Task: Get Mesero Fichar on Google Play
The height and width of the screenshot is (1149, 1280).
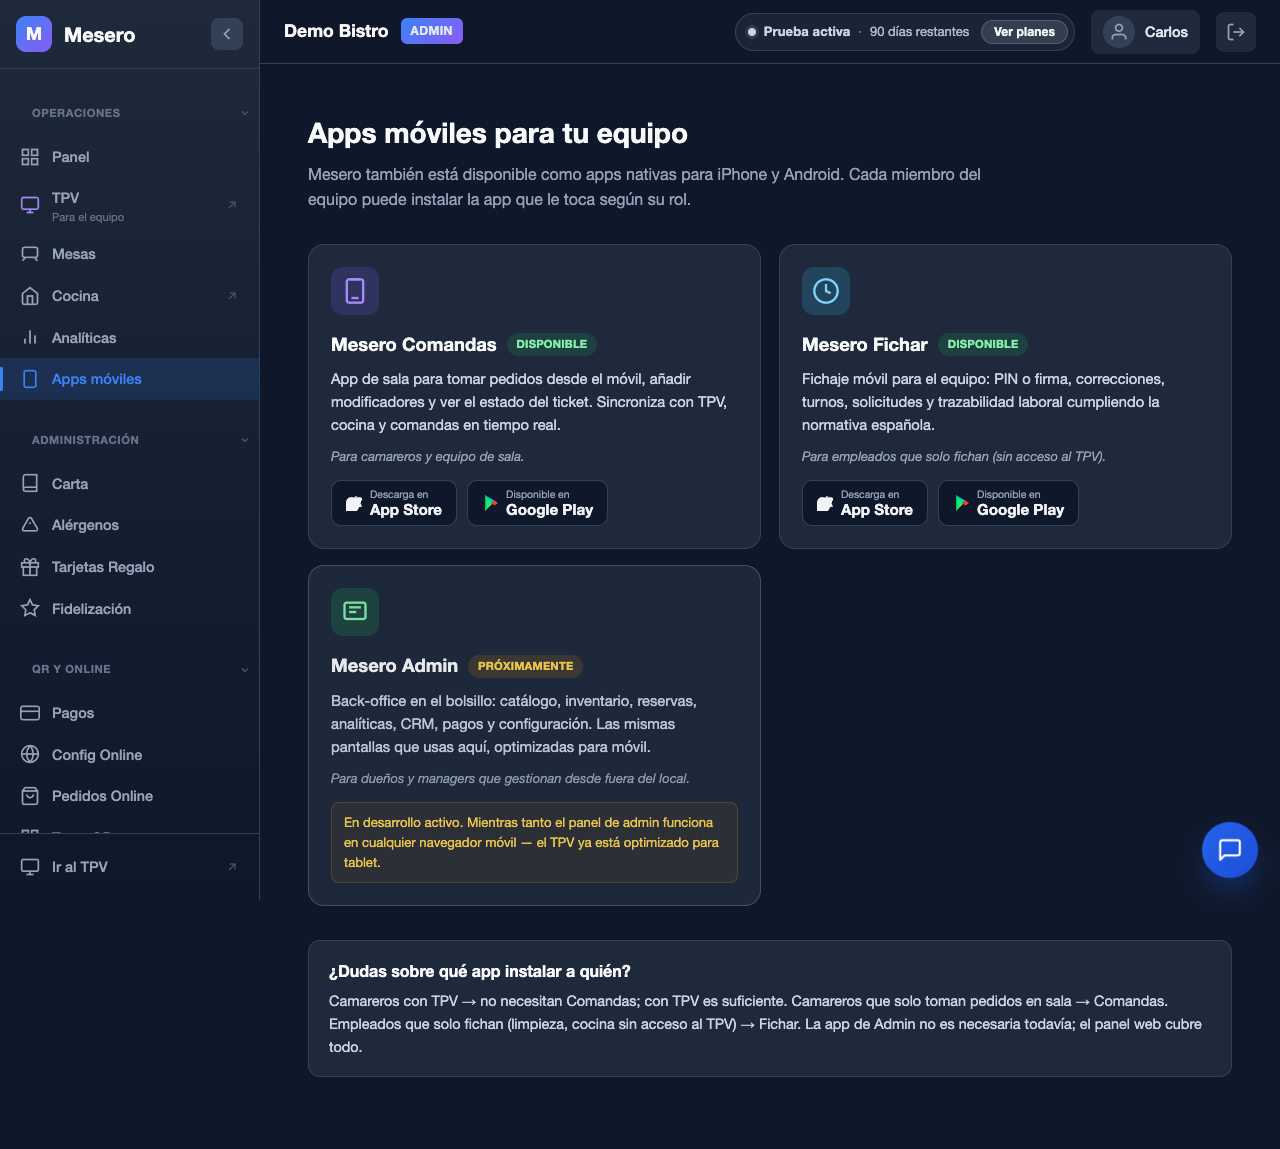Action: pyautogui.click(x=1008, y=503)
